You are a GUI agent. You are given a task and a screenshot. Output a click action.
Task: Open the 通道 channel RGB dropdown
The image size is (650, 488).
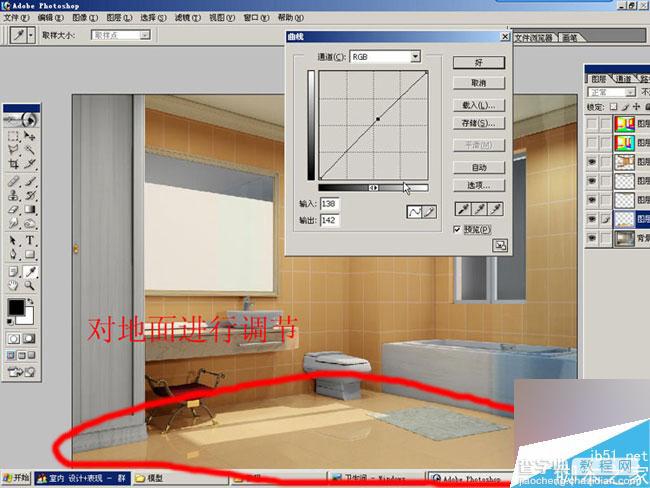coord(415,57)
